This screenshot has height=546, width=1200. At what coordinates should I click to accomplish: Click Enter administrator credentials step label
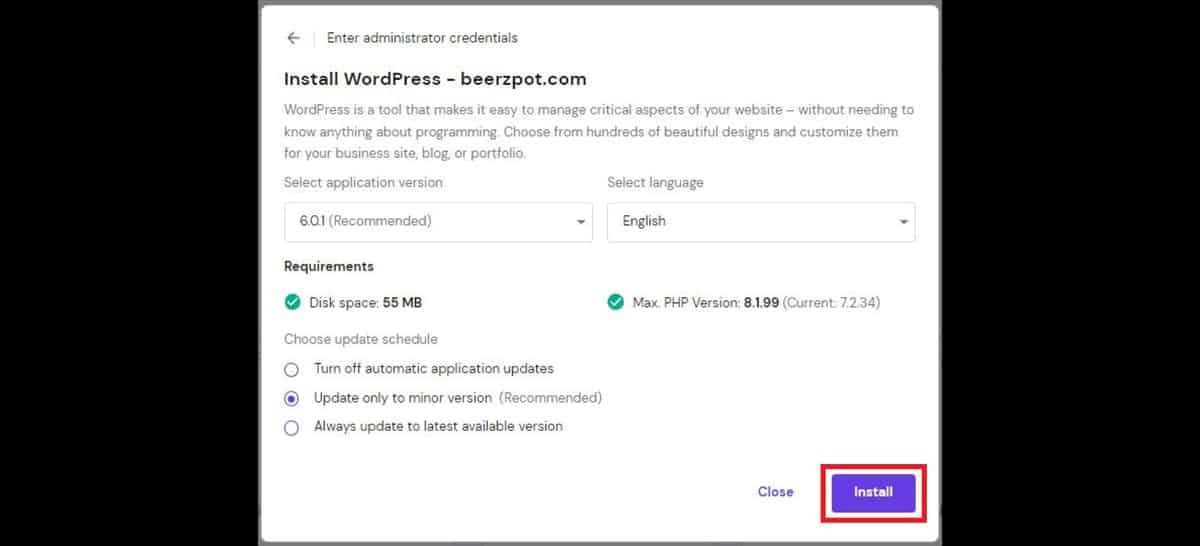click(x=422, y=38)
